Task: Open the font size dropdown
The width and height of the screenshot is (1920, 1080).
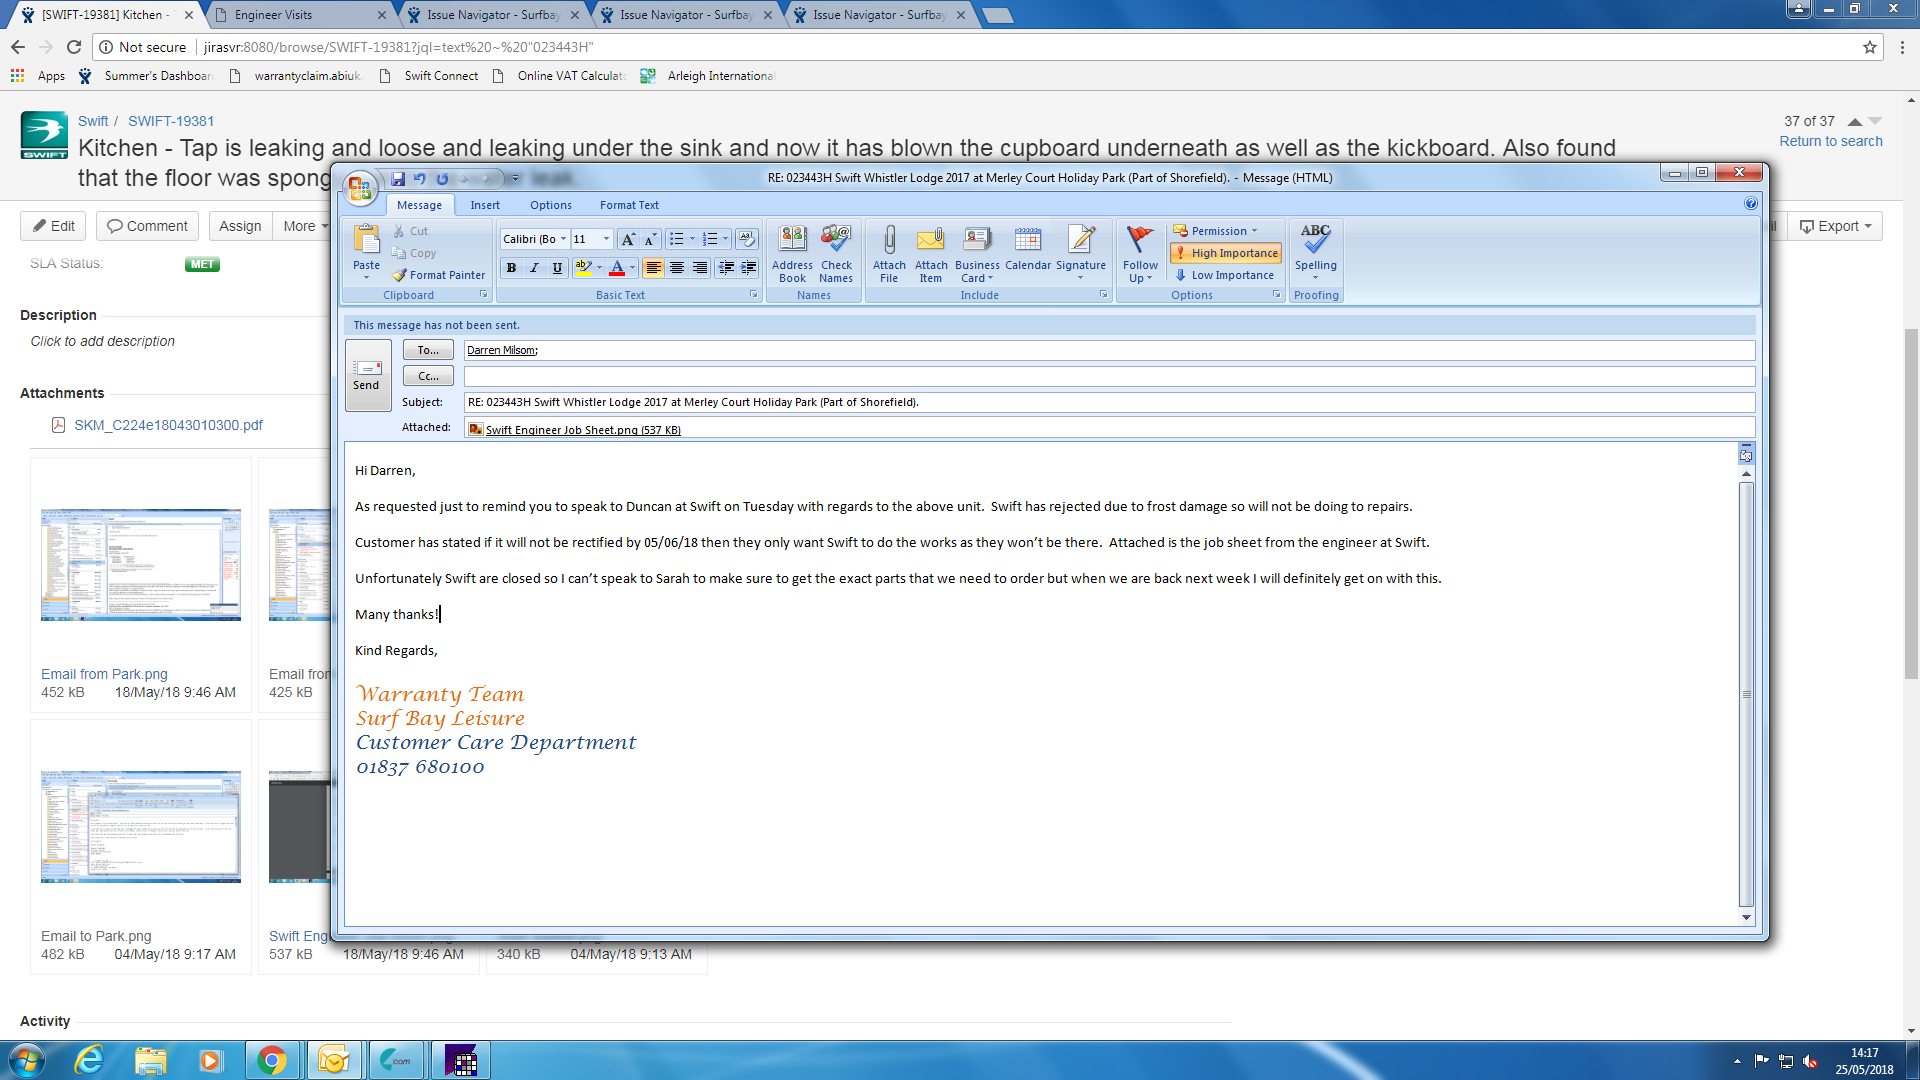Action: coord(606,239)
